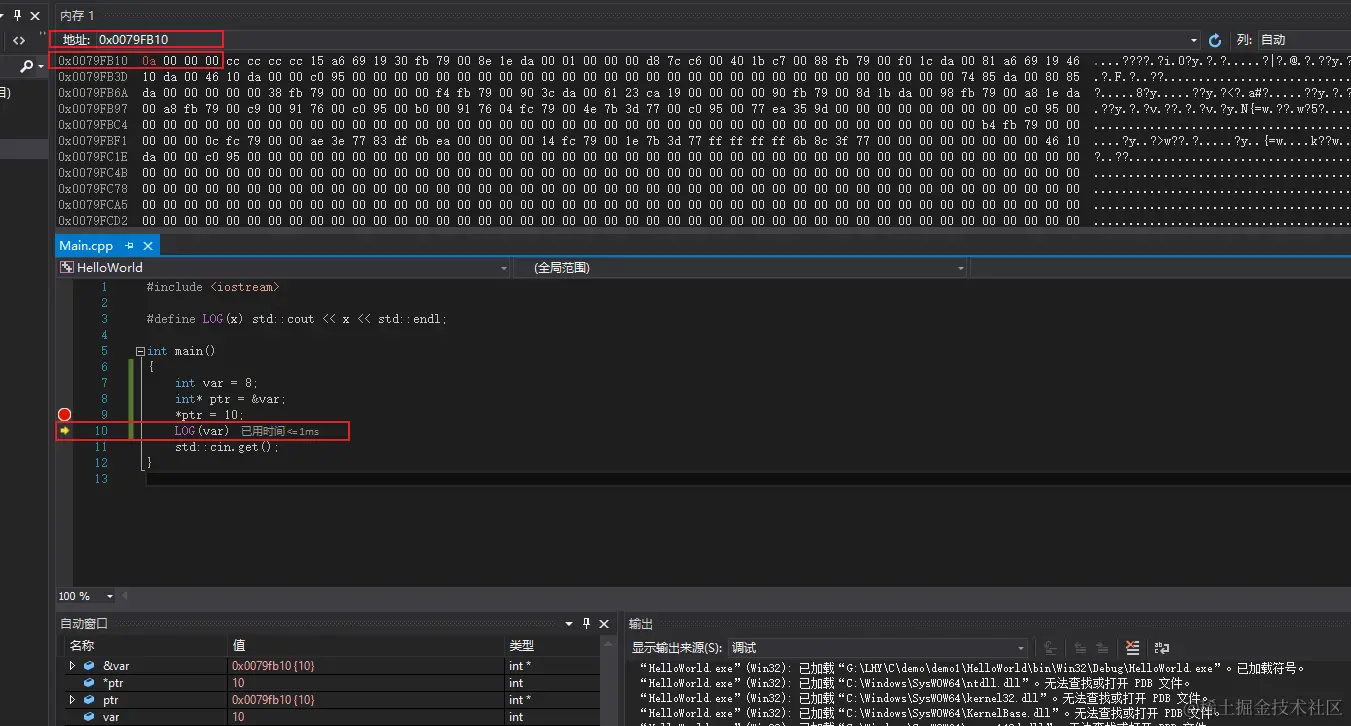This screenshot has width=1351, height=726.
Task: Click the type int of the *ptr row
Action: 516,683
